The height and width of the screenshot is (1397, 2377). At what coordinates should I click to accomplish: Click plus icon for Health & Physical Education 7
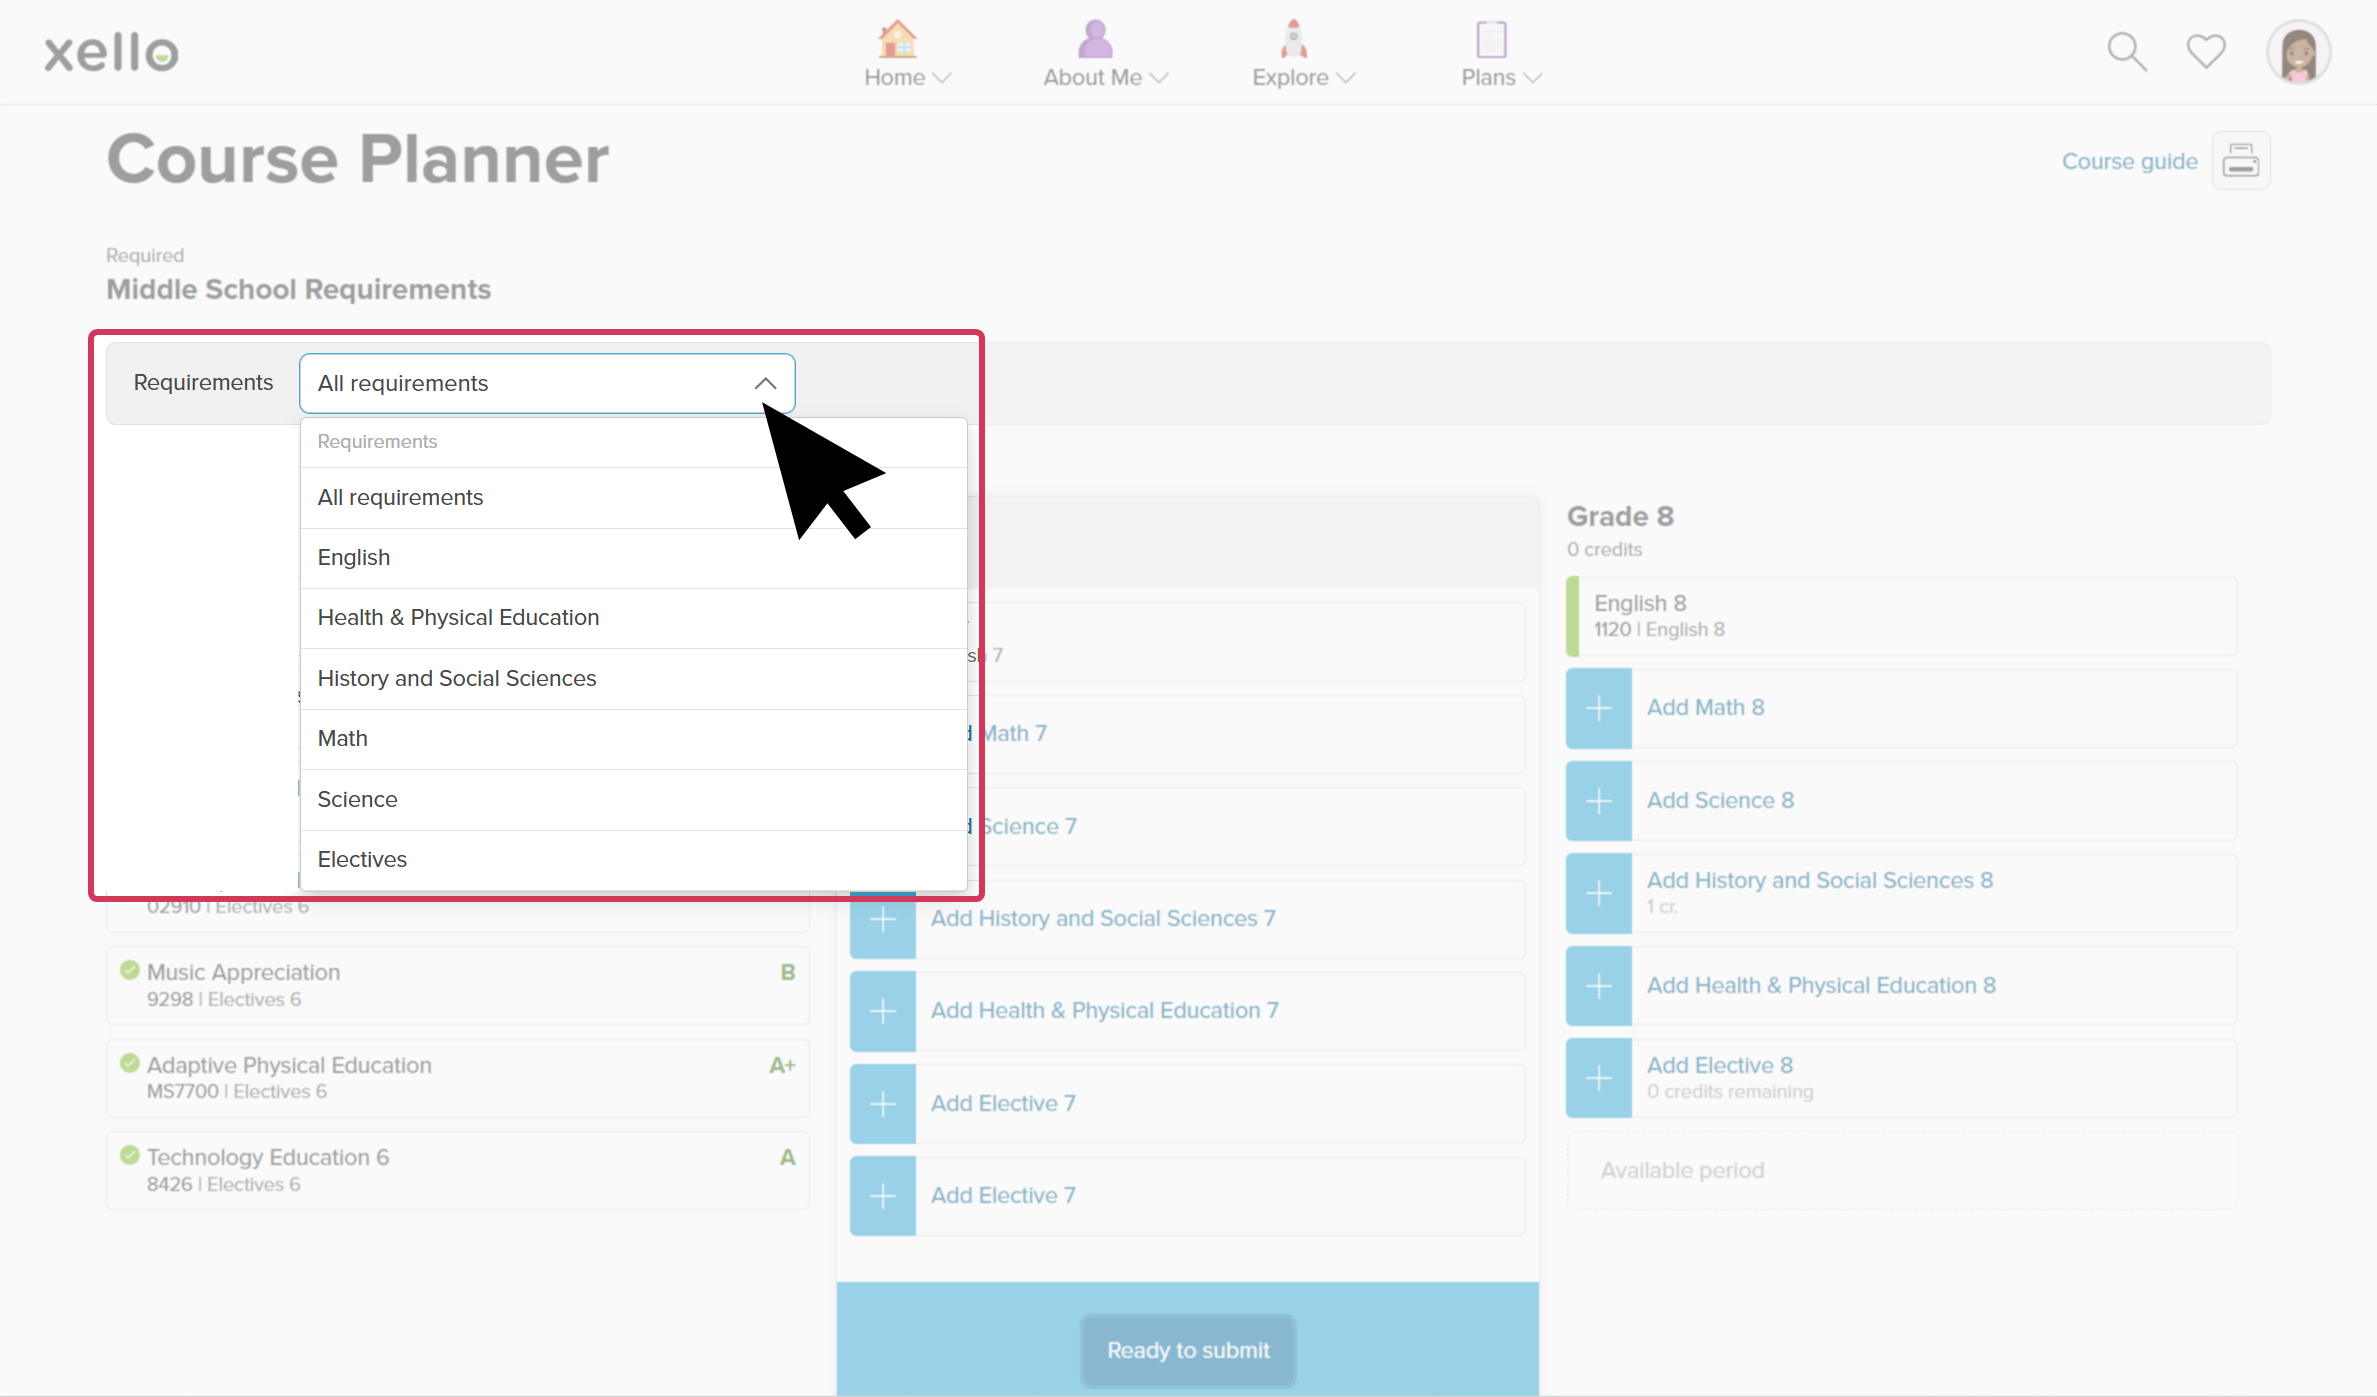pyautogui.click(x=883, y=1012)
